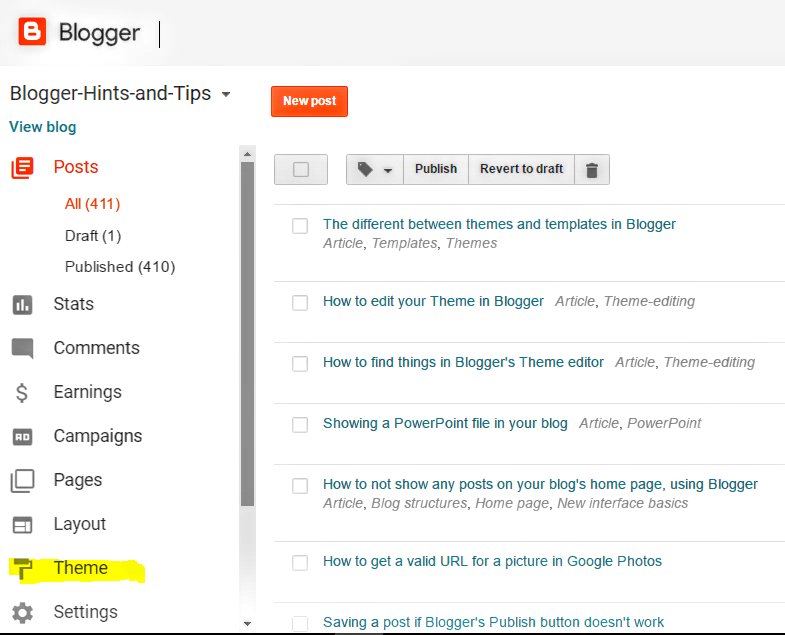Click 'Blog structures' label text
The height and width of the screenshot is (635, 785).
[x=419, y=503]
